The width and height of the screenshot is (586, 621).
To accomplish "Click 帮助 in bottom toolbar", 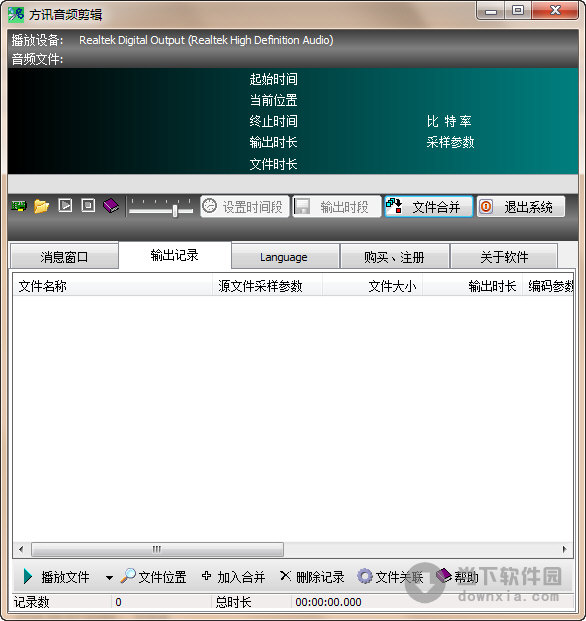I will [457, 577].
